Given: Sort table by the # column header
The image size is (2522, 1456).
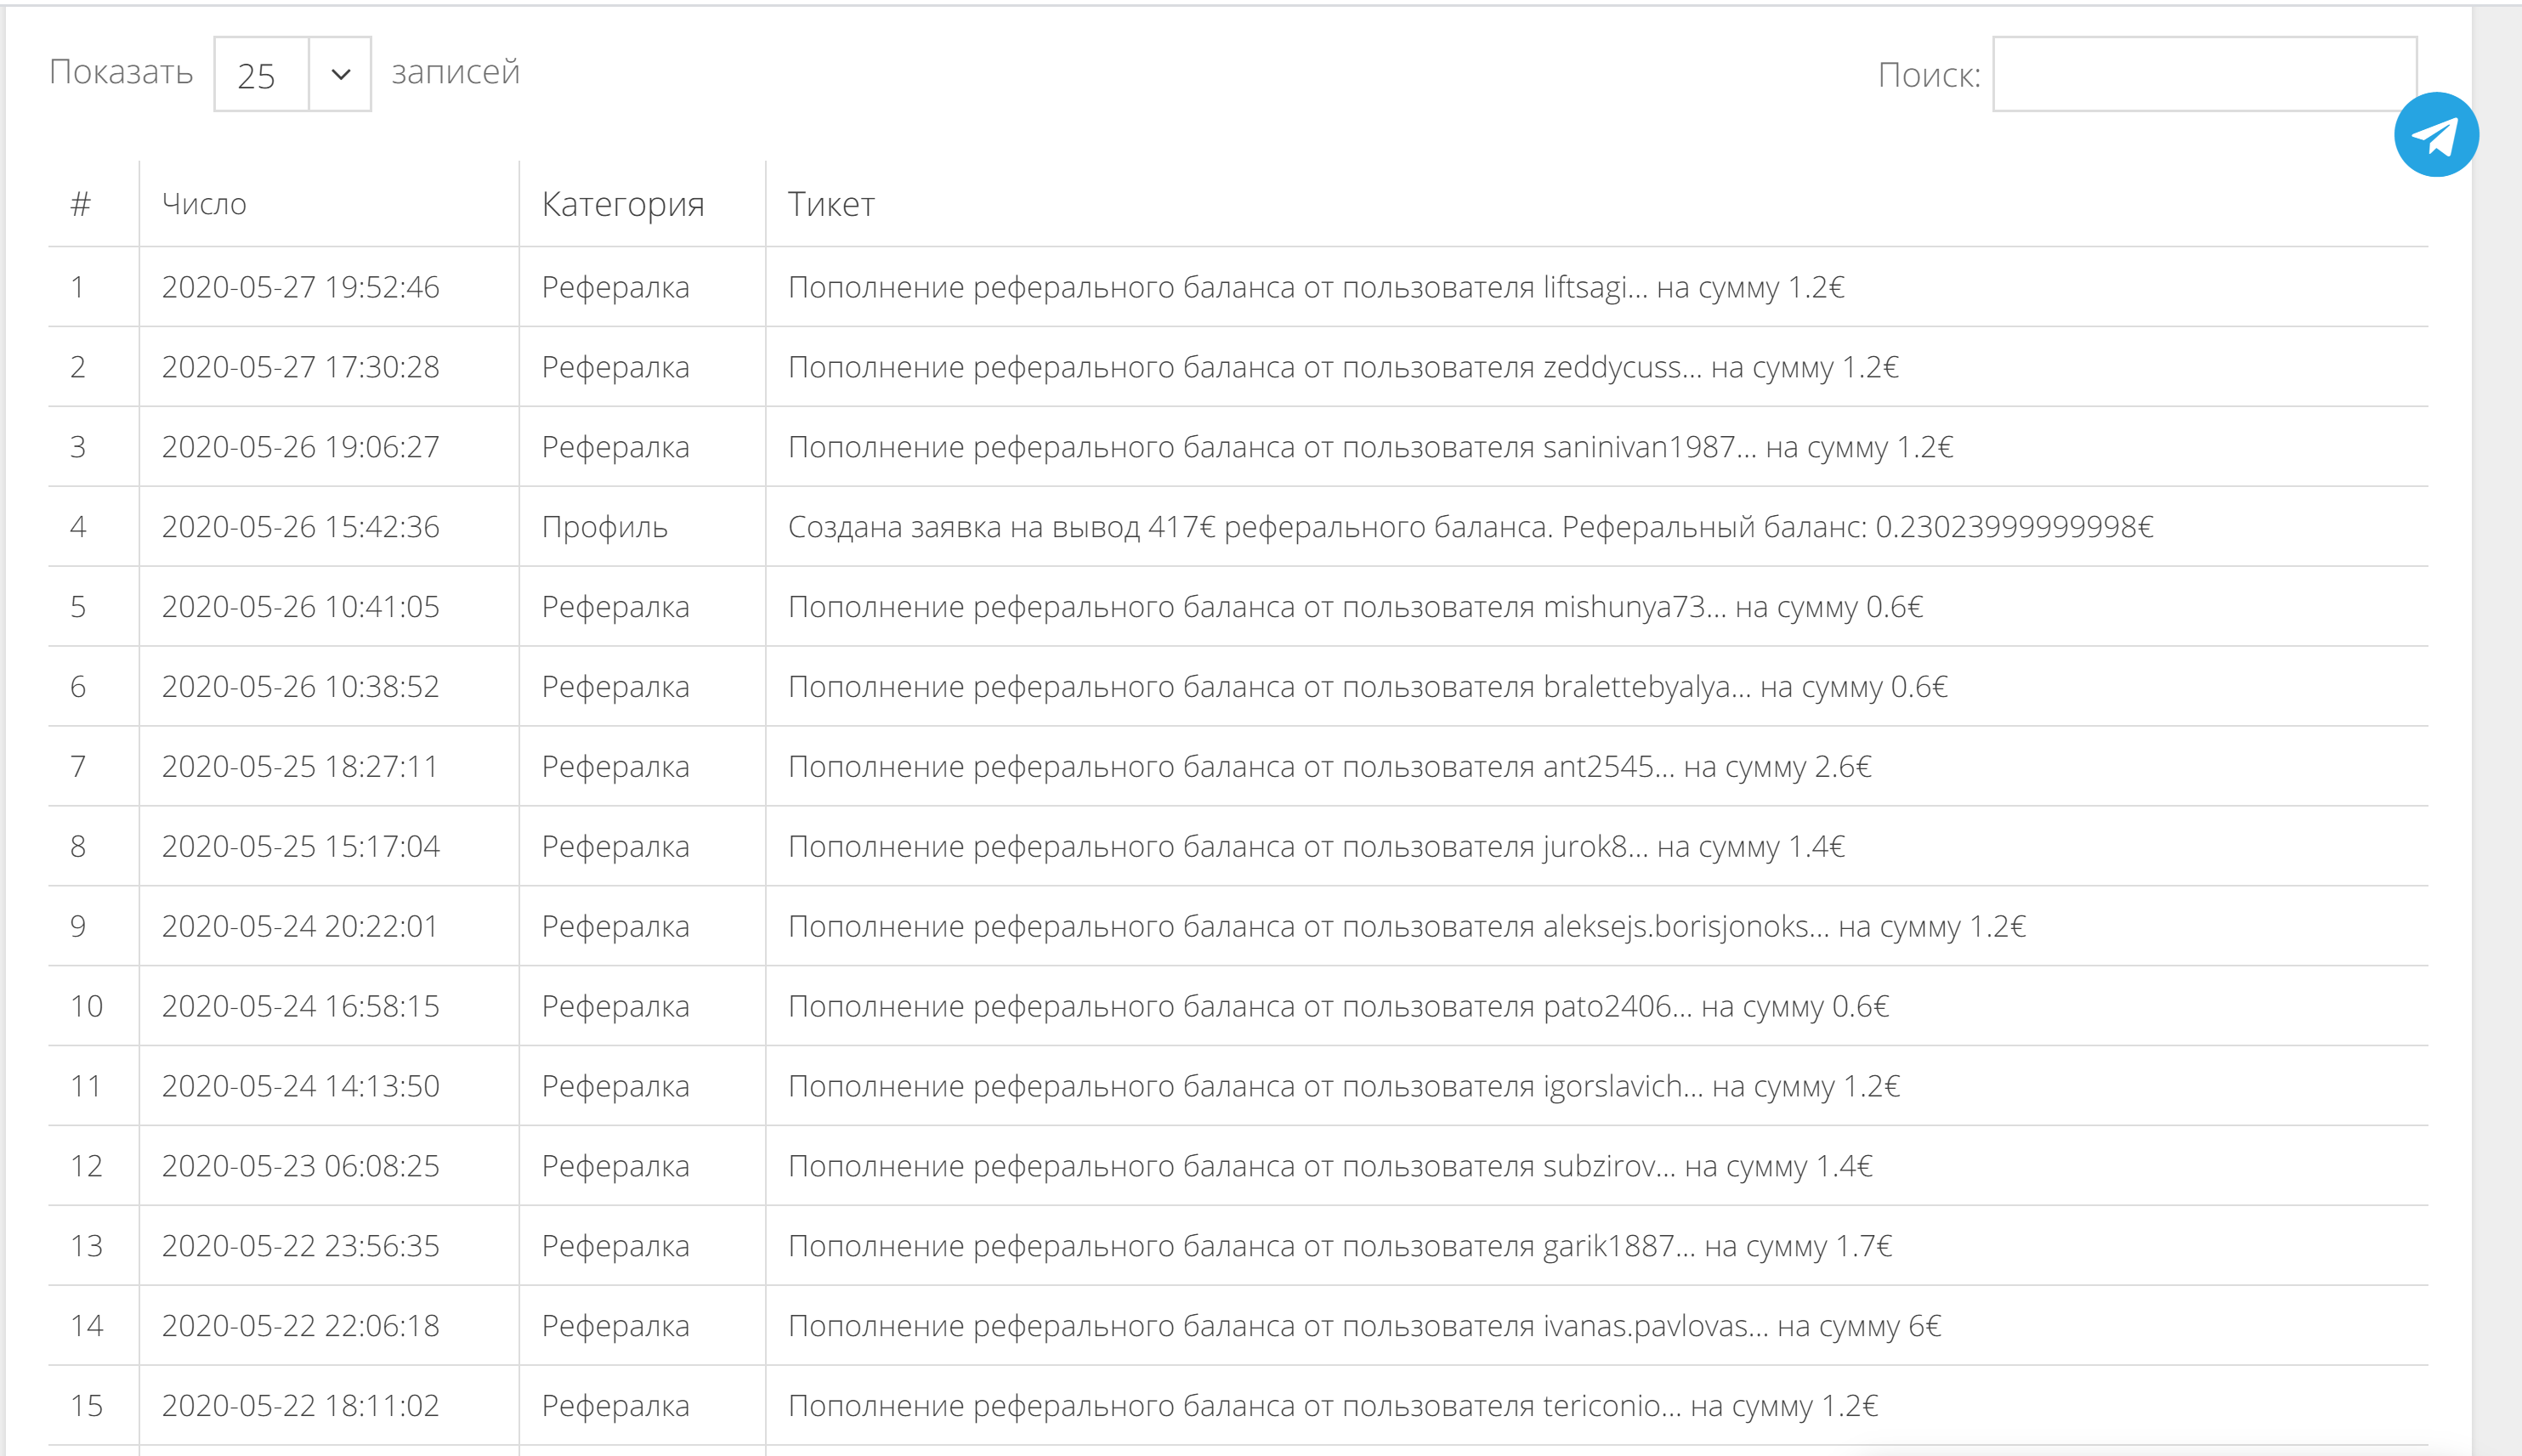Looking at the screenshot, I should (81, 204).
